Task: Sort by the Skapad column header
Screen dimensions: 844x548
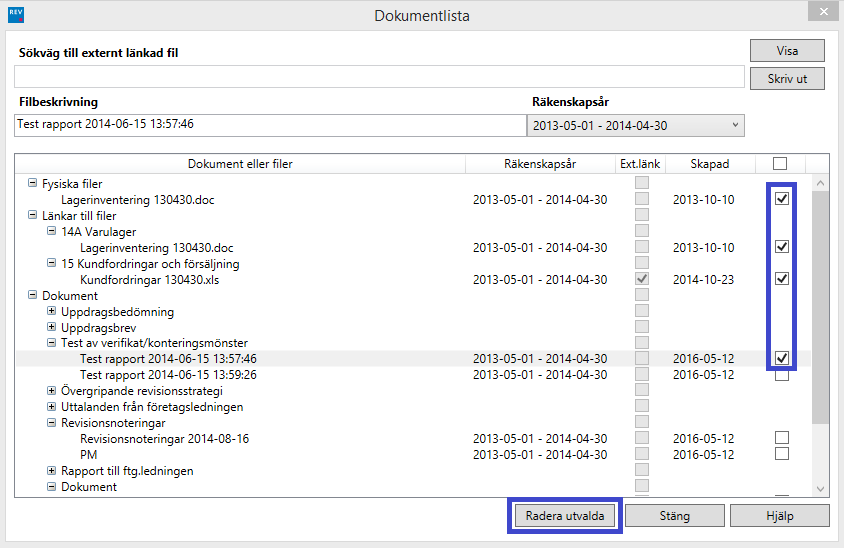Action: (x=710, y=164)
